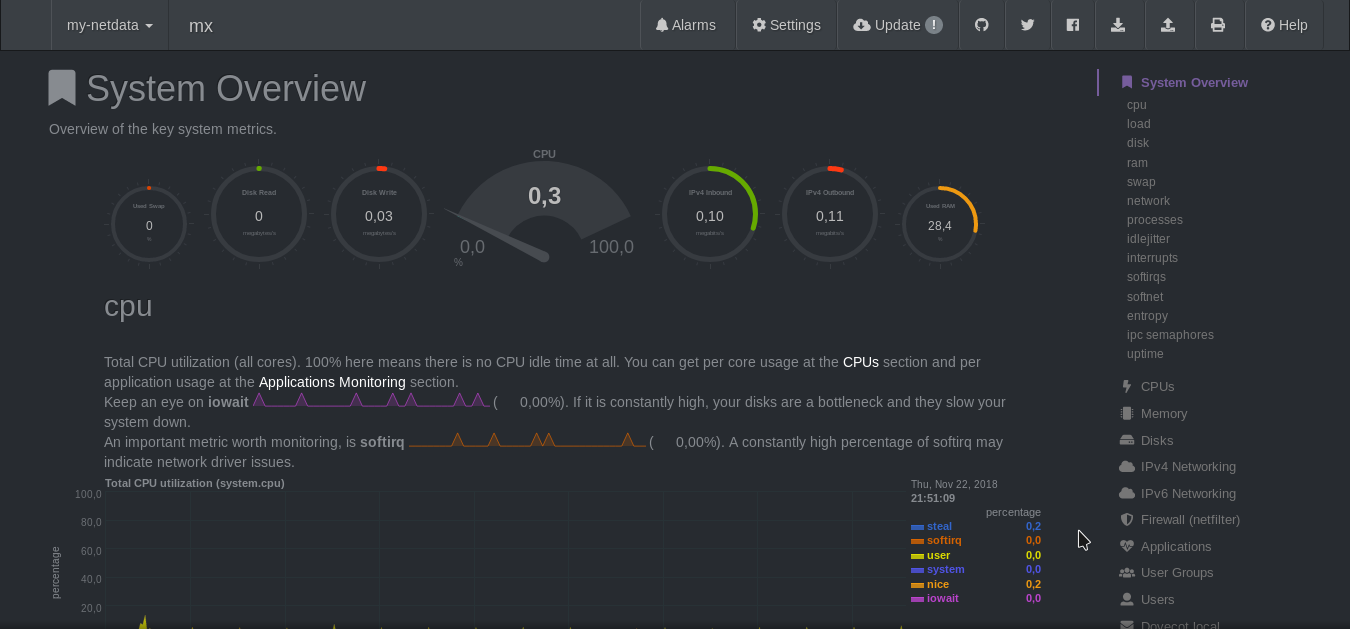
Task: Toggle the steal dimension in chart legend
Action: (939, 526)
